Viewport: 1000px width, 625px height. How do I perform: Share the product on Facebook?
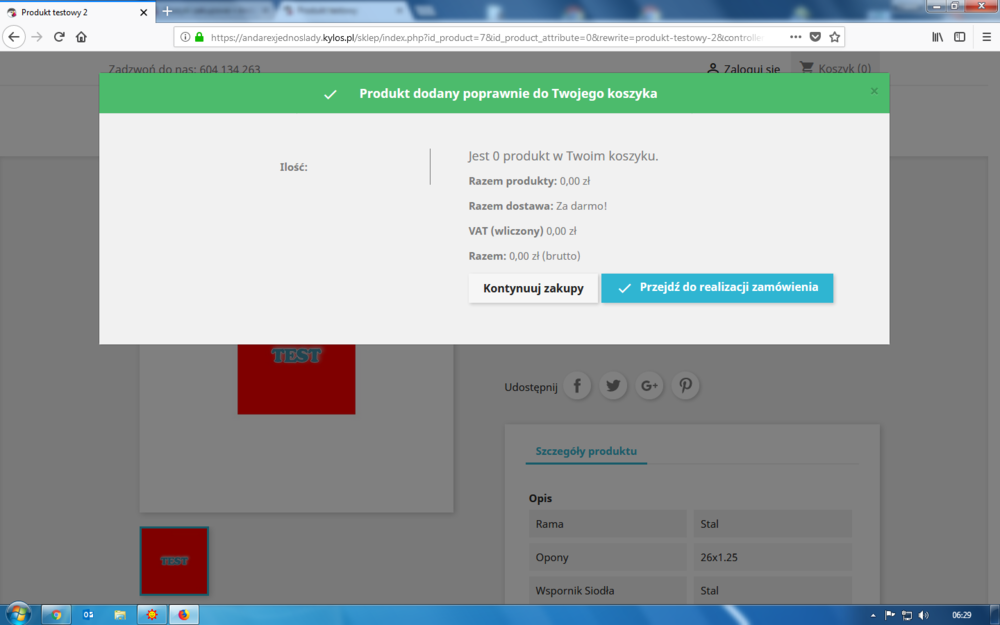tap(577, 385)
